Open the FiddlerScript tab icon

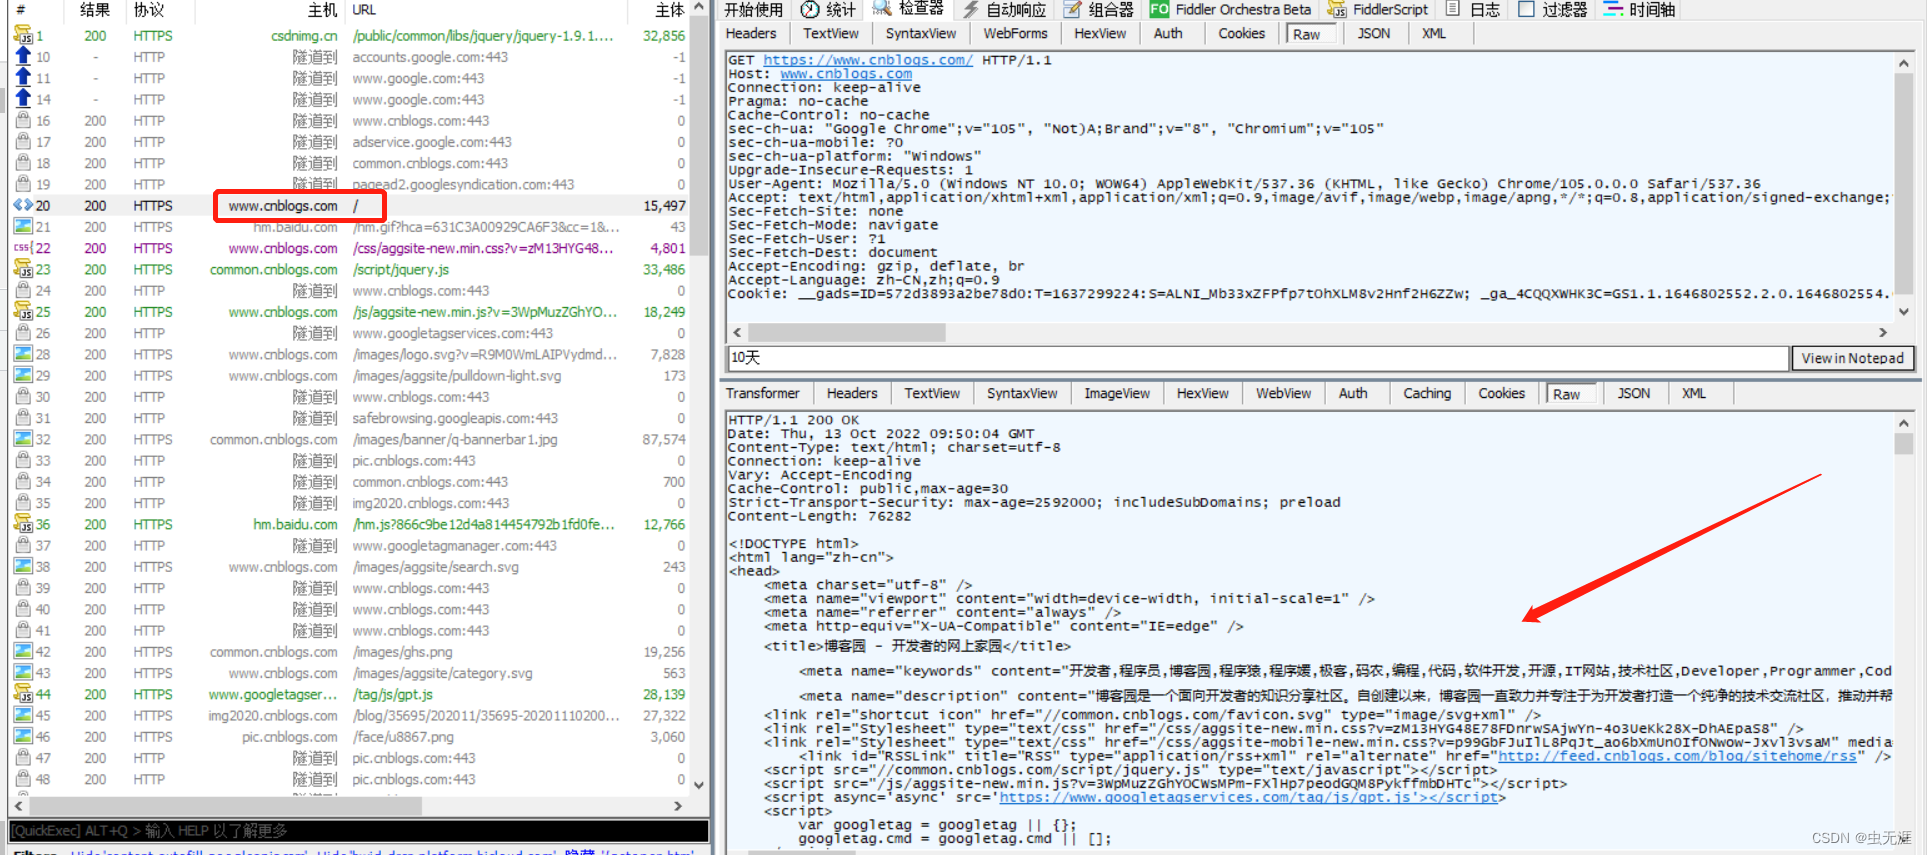(1337, 9)
